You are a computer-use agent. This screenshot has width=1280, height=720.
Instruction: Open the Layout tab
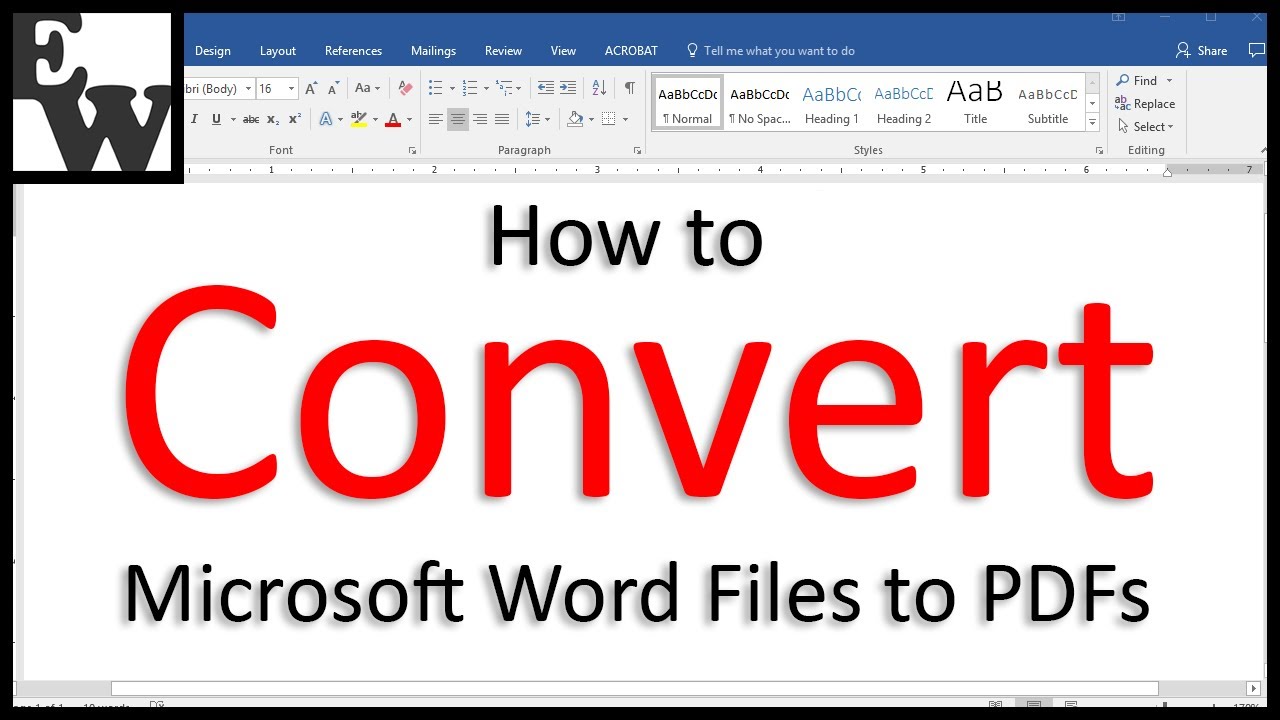[x=278, y=51]
